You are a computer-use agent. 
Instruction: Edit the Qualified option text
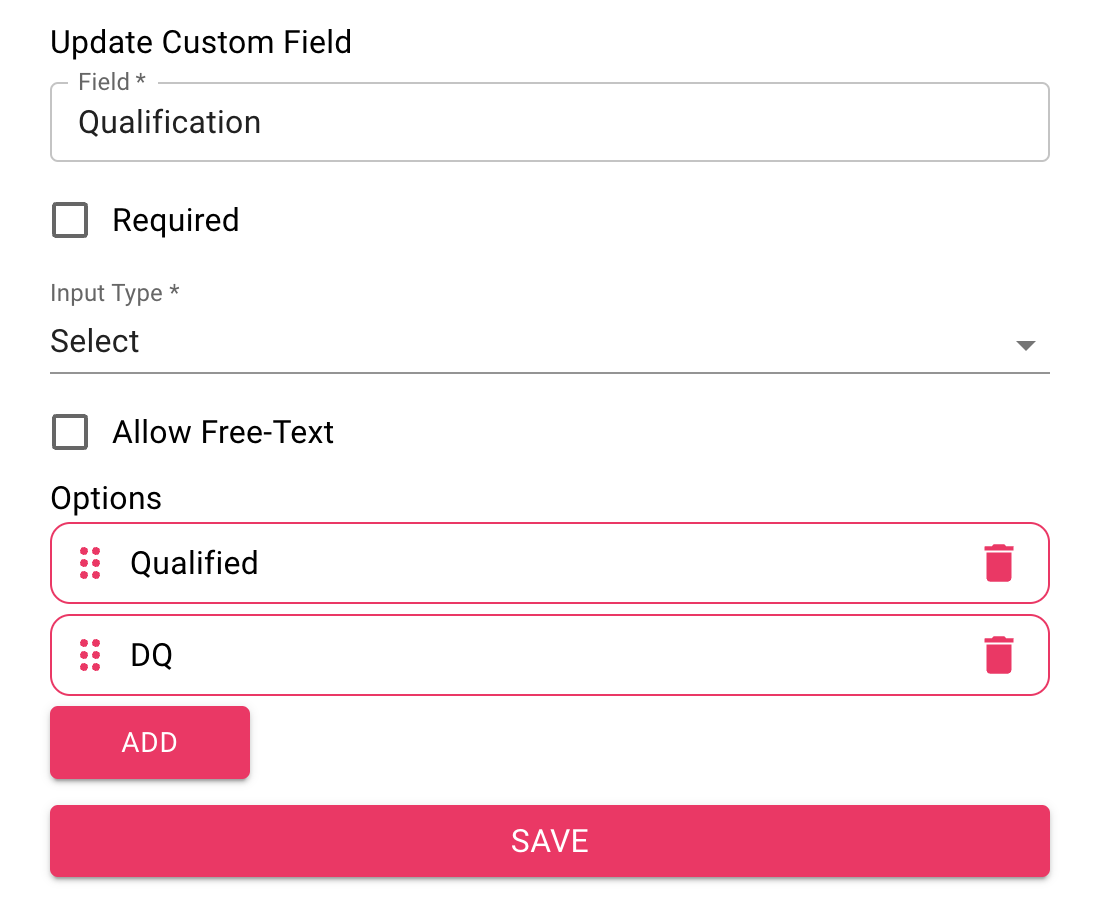pyautogui.click(x=194, y=563)
